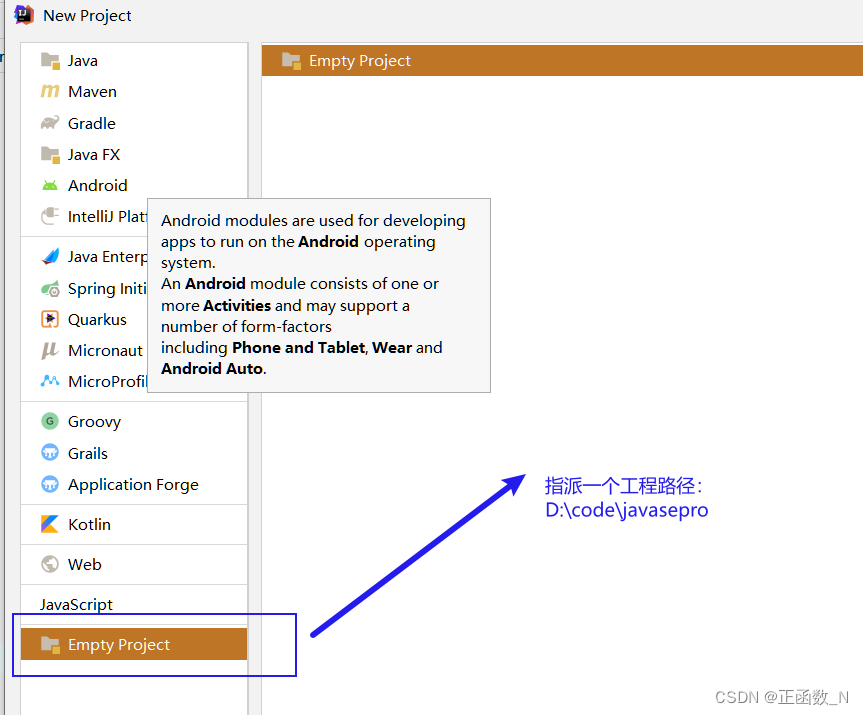Pick Kotlin as the project type
This screenshot has width=863, height=715.
pyautogui.click(x=134, y=524)
